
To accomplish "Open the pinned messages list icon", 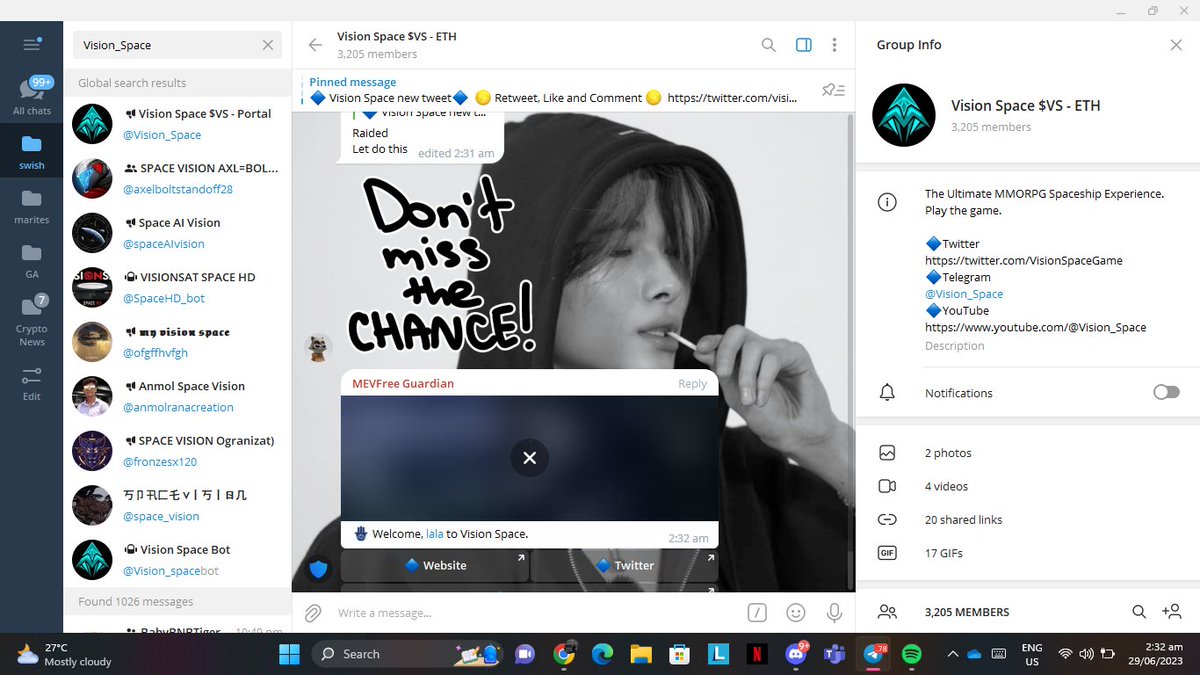I will pyautogui.click(x=833, y=90).
